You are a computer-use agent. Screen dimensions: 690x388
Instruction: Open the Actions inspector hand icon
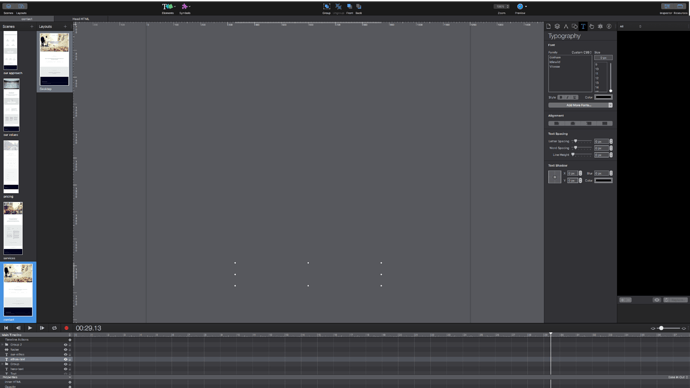pos(592,26)
